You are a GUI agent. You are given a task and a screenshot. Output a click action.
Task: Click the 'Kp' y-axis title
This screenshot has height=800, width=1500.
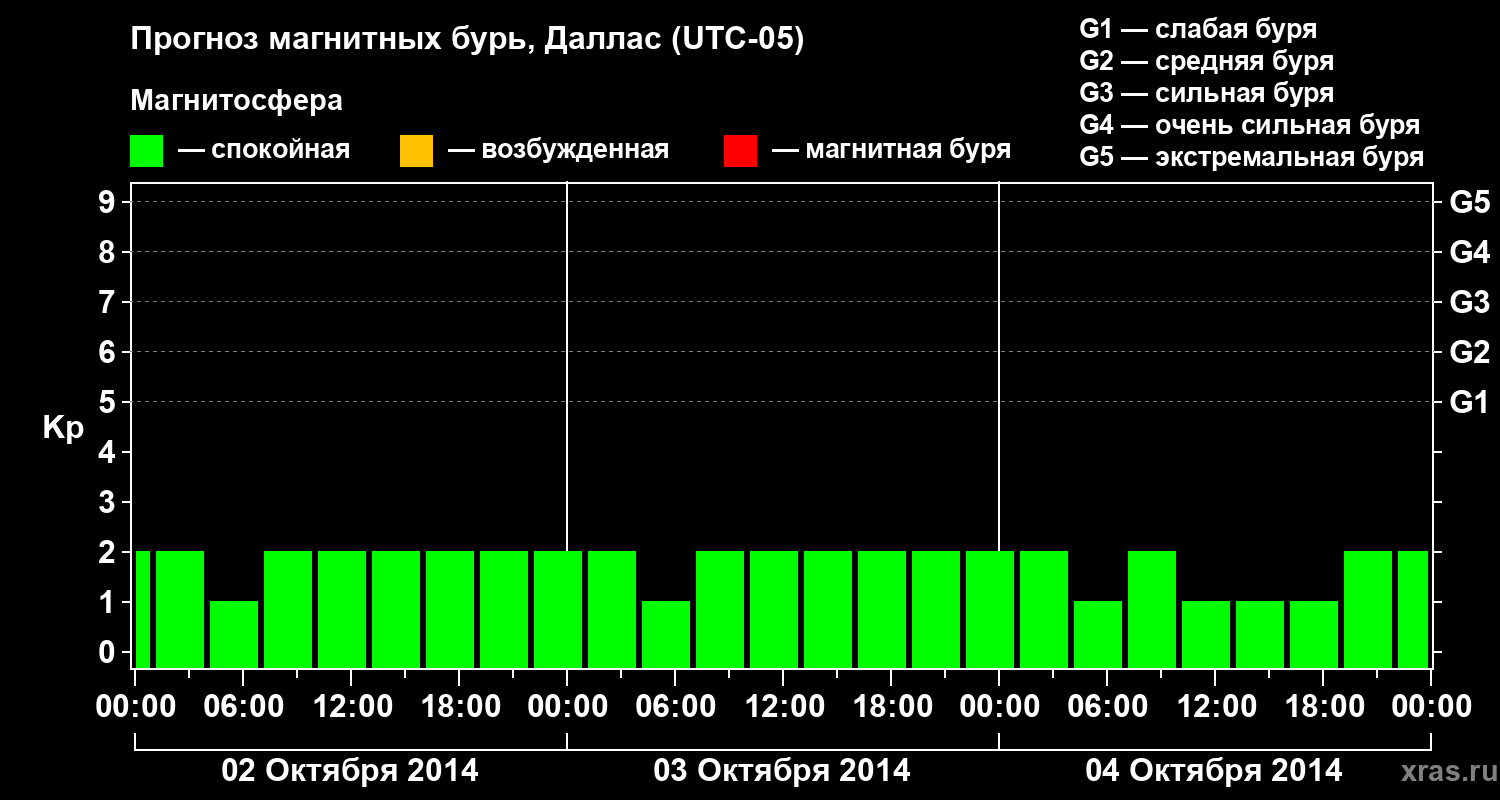coord(63,428)
